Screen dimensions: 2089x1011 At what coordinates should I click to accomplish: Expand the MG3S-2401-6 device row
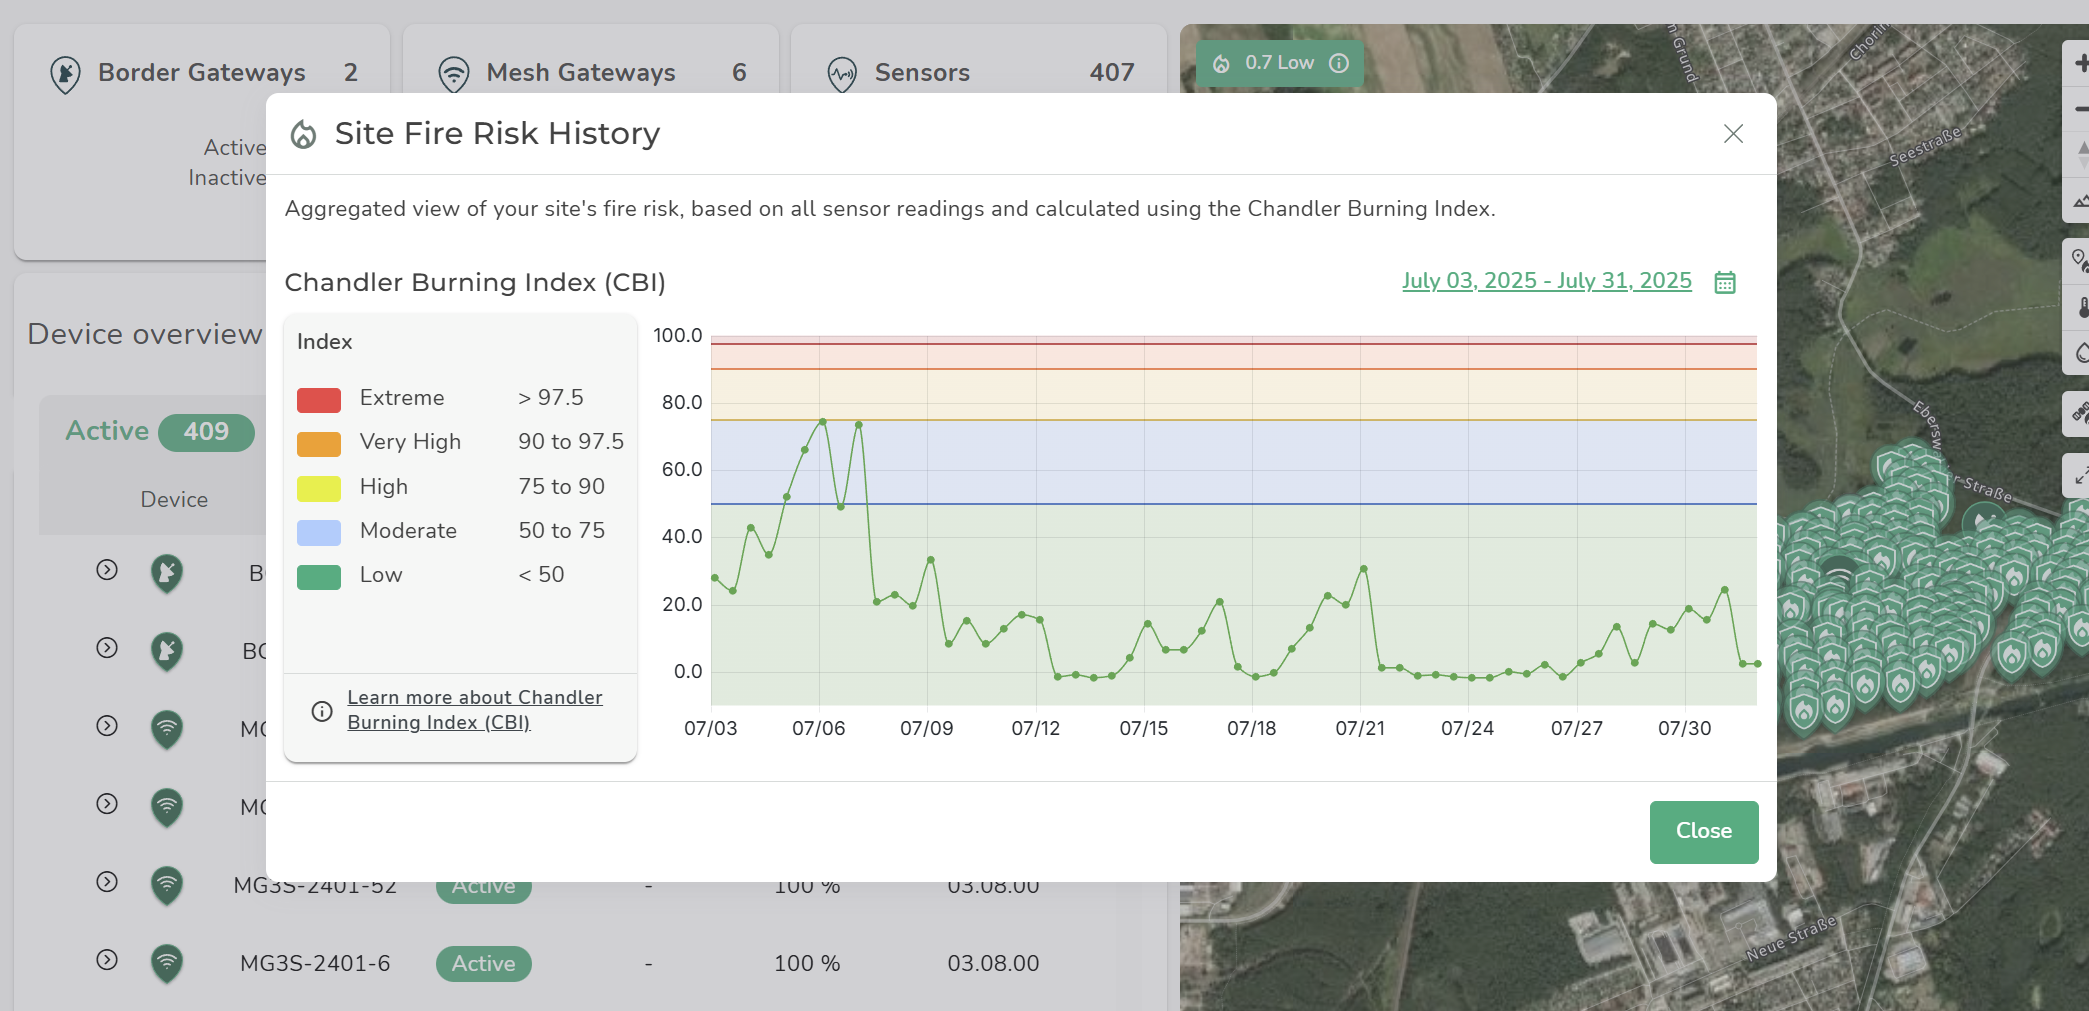pyautogui.click(x=107, y=960)
